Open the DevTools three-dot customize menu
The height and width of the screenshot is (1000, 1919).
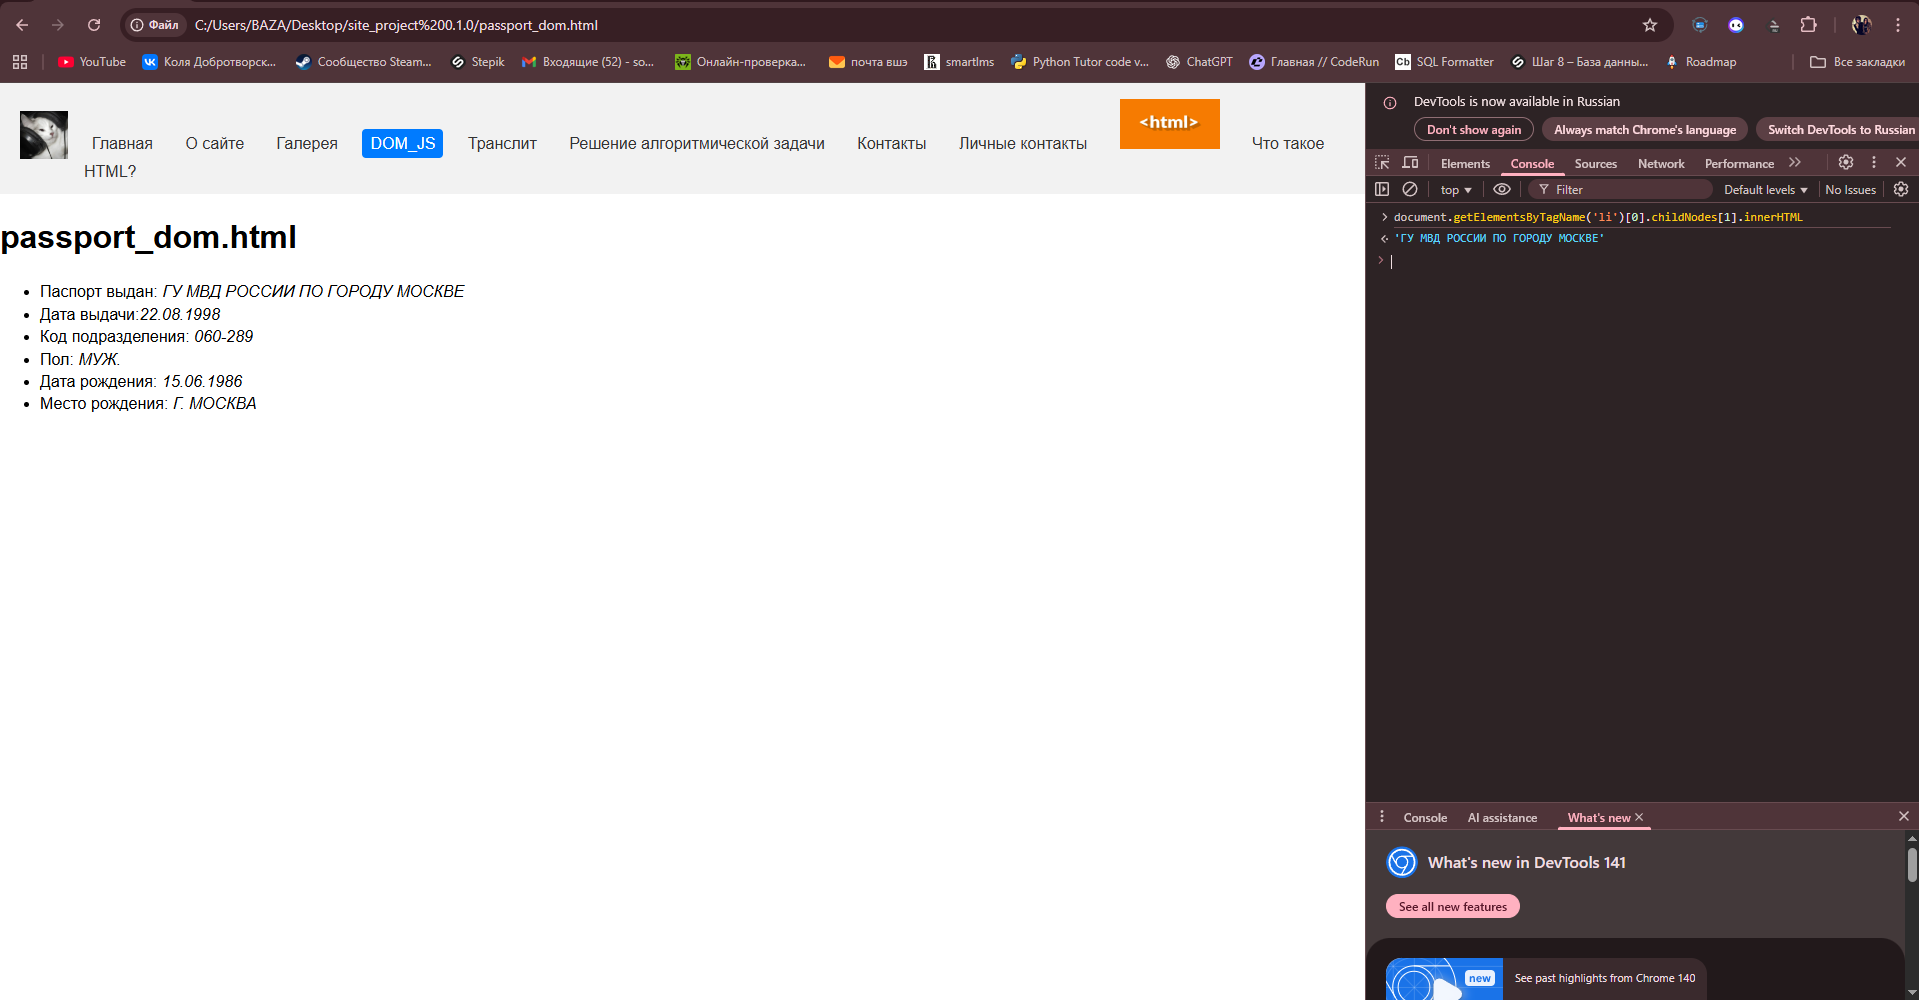click(x=1874, y=162)
